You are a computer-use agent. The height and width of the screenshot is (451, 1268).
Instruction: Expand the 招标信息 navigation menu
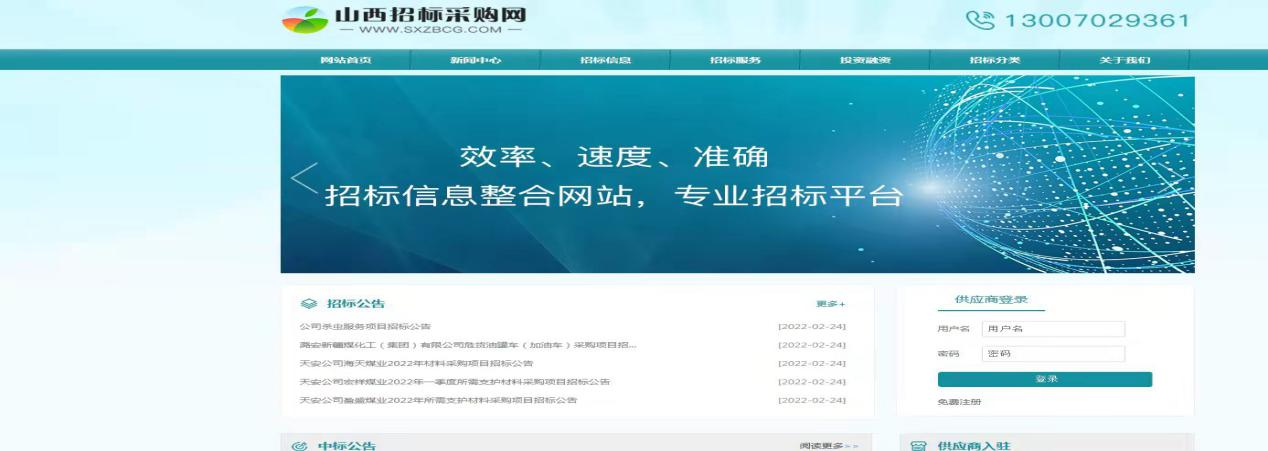[x=605, y=60]
